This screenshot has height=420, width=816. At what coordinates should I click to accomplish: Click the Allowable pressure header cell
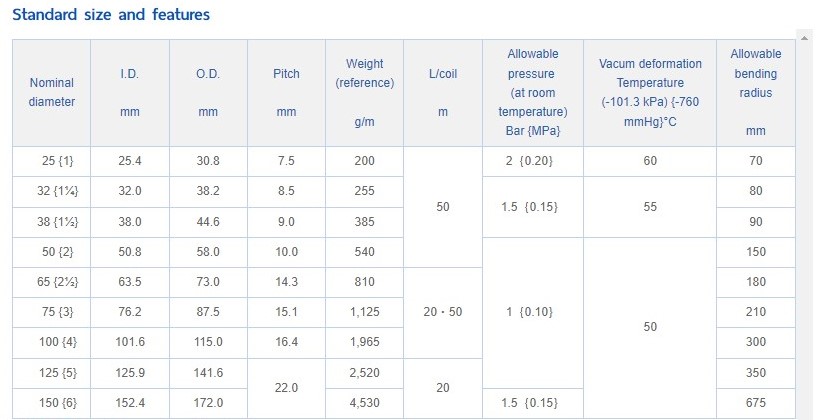pos(533,93)
